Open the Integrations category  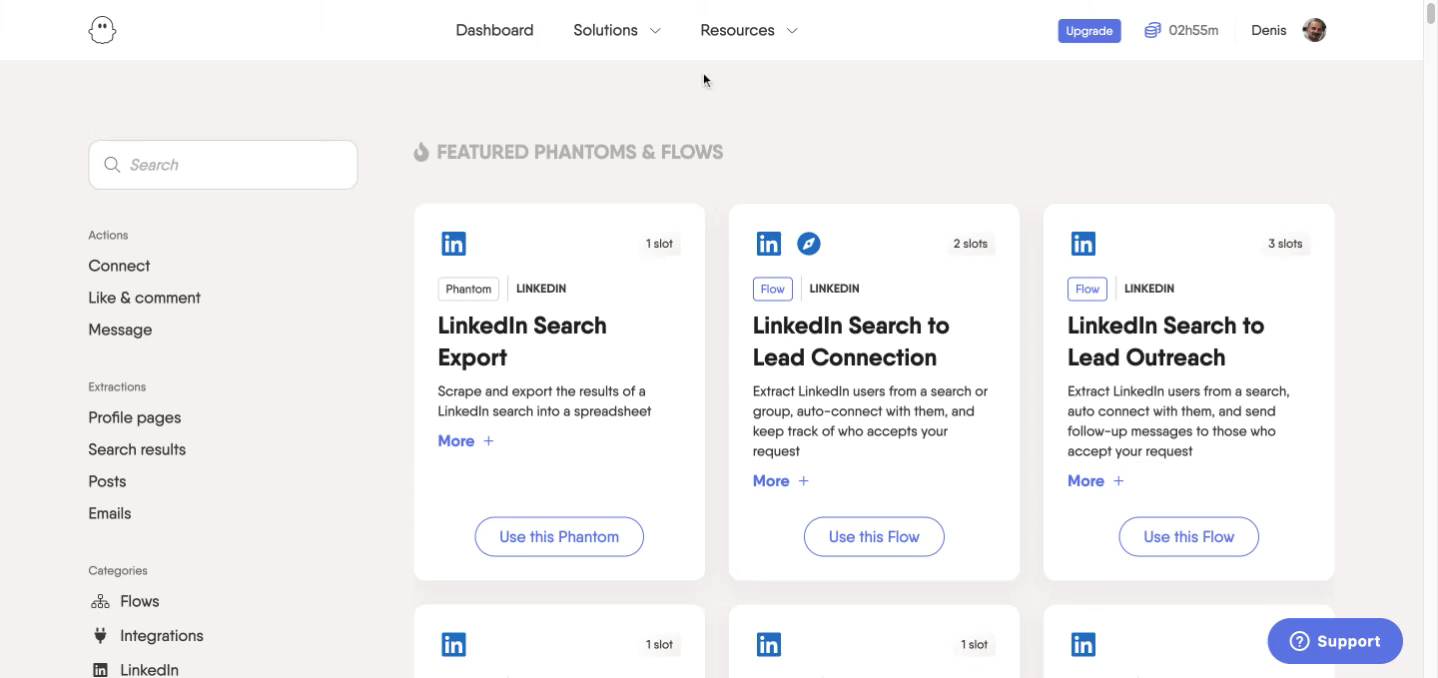pyautogui.click(x=161, y=636)
